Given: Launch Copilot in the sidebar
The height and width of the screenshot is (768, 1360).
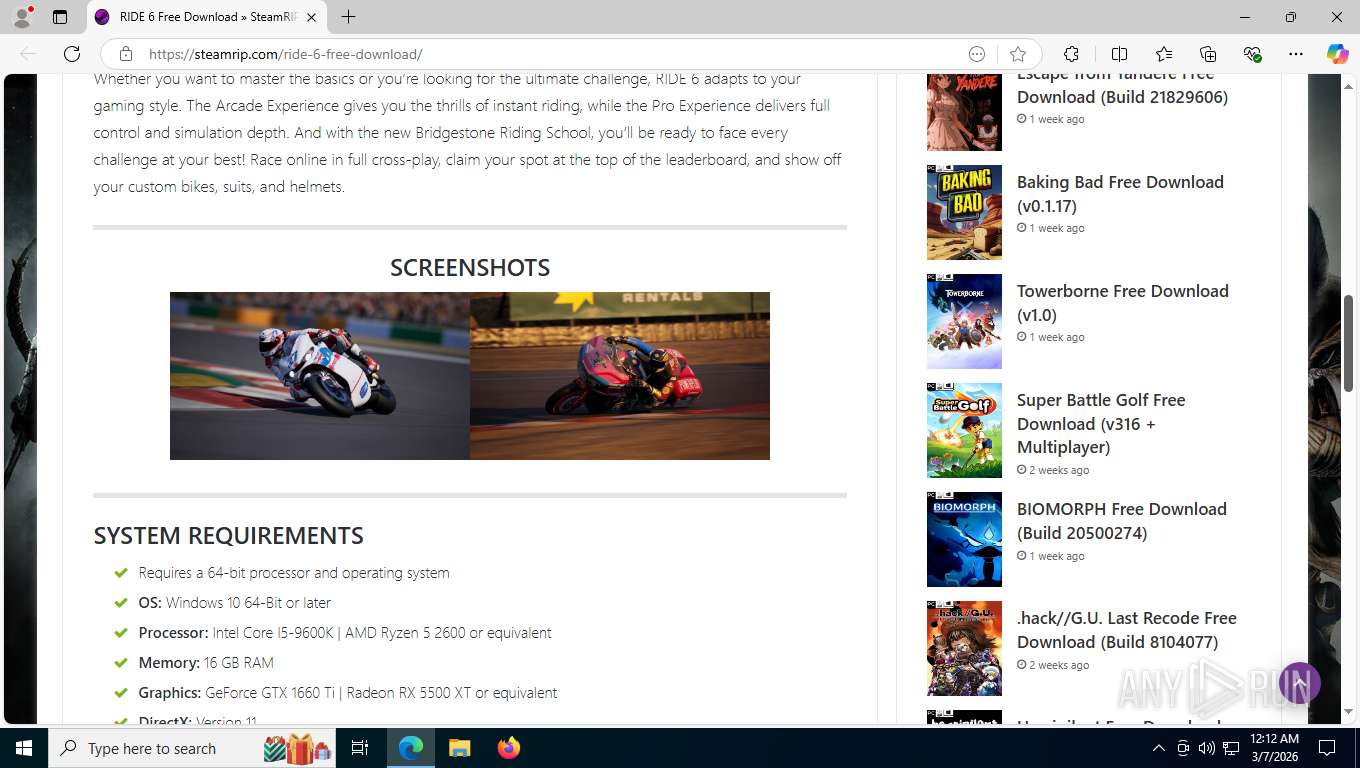Looking at the screenshot, I should (1337, 54).
